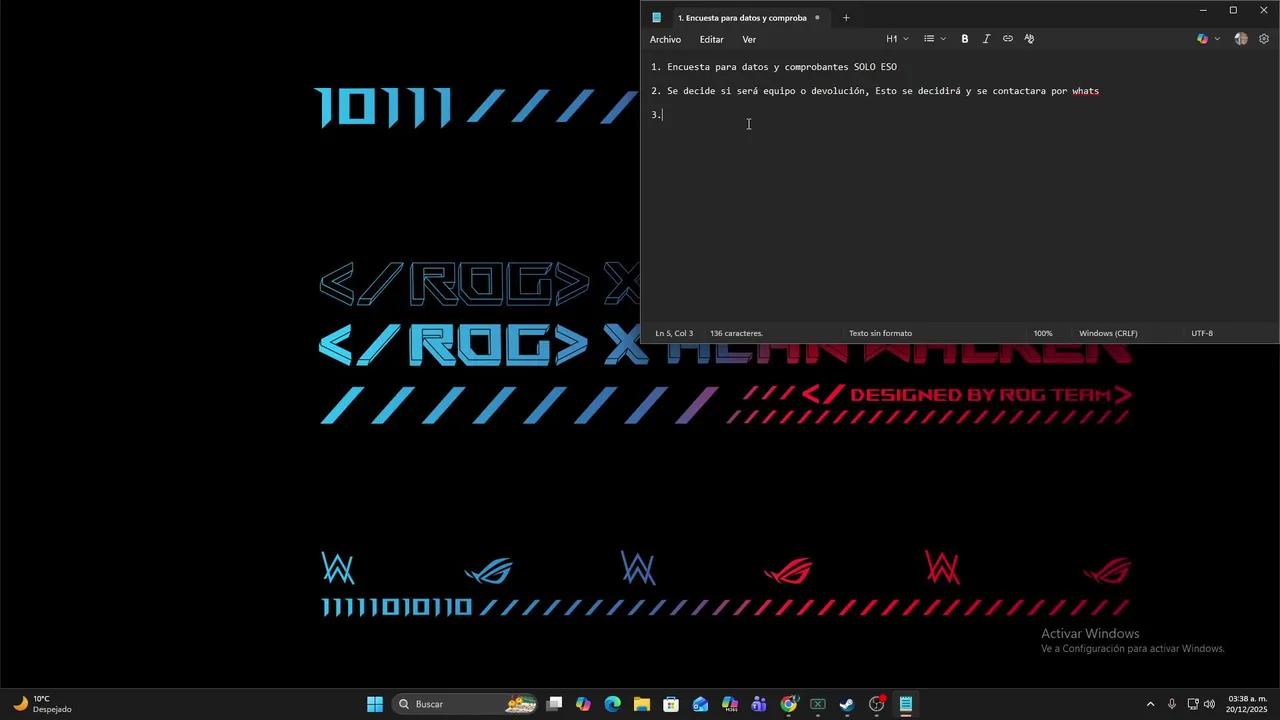Close the tab via its unsaved dot indicator
The width and height of the screenshot is (1280, 720).
(x=817, y=17)
